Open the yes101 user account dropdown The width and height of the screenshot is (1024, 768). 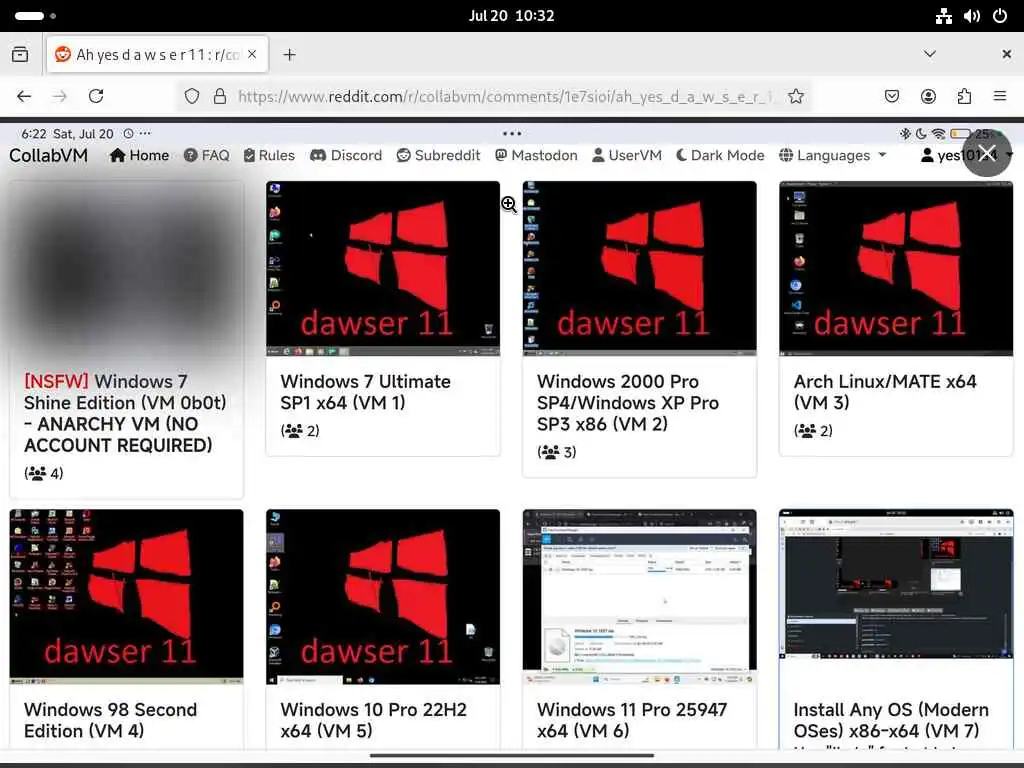click(x=966, y=155)
